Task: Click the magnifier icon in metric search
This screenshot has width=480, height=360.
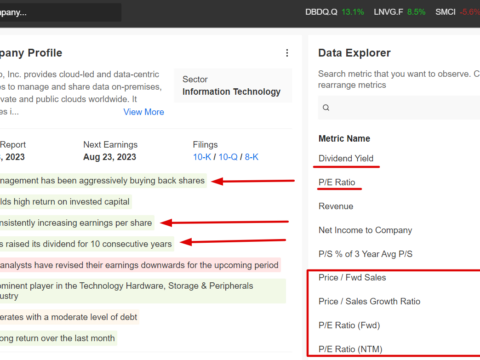Action: coord(326,107)
